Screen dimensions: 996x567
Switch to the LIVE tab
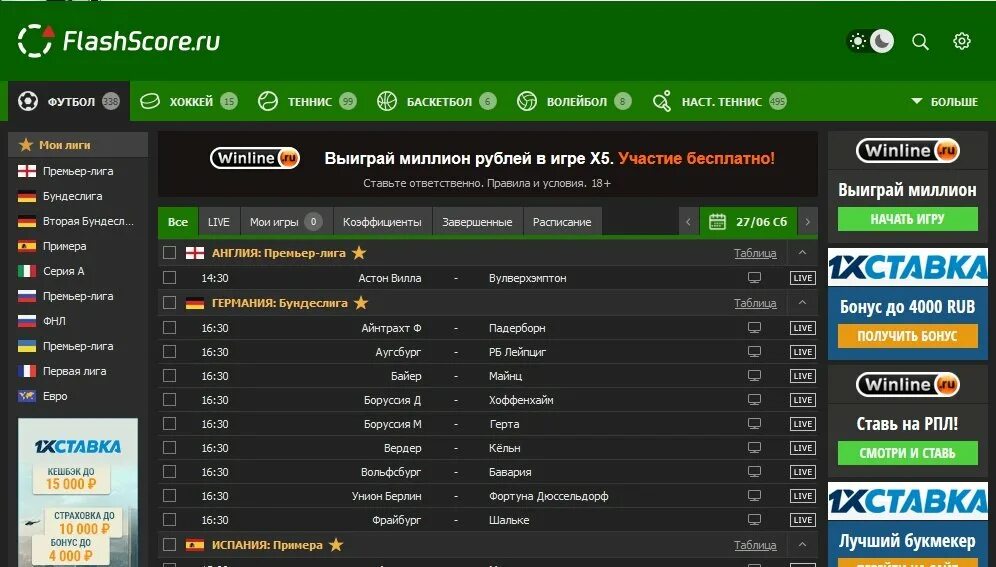coord(219,222)
